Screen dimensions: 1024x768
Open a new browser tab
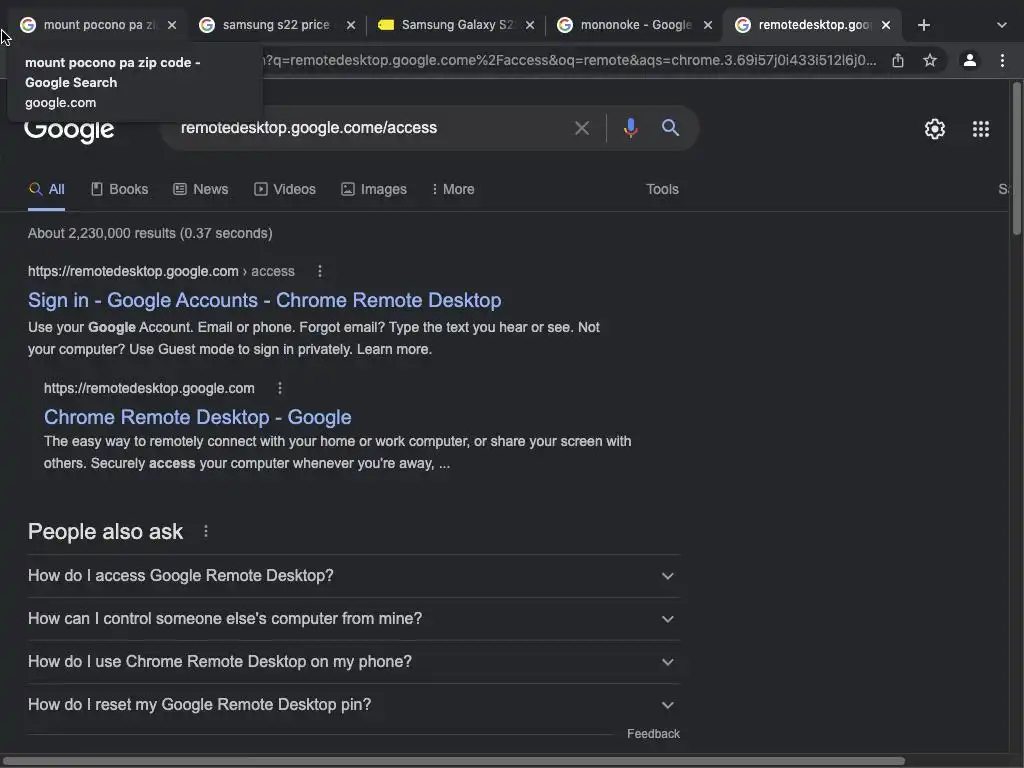923,25
